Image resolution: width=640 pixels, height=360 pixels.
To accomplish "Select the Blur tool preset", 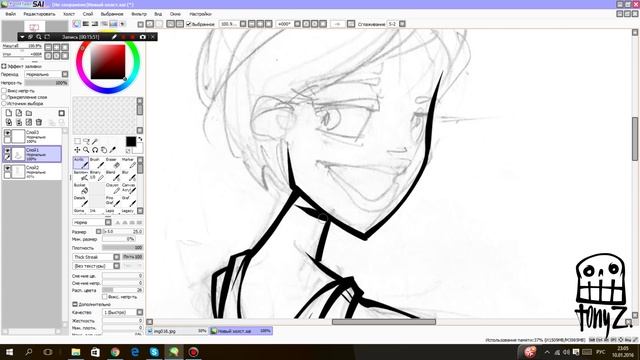I will click(x=129, y=176).
